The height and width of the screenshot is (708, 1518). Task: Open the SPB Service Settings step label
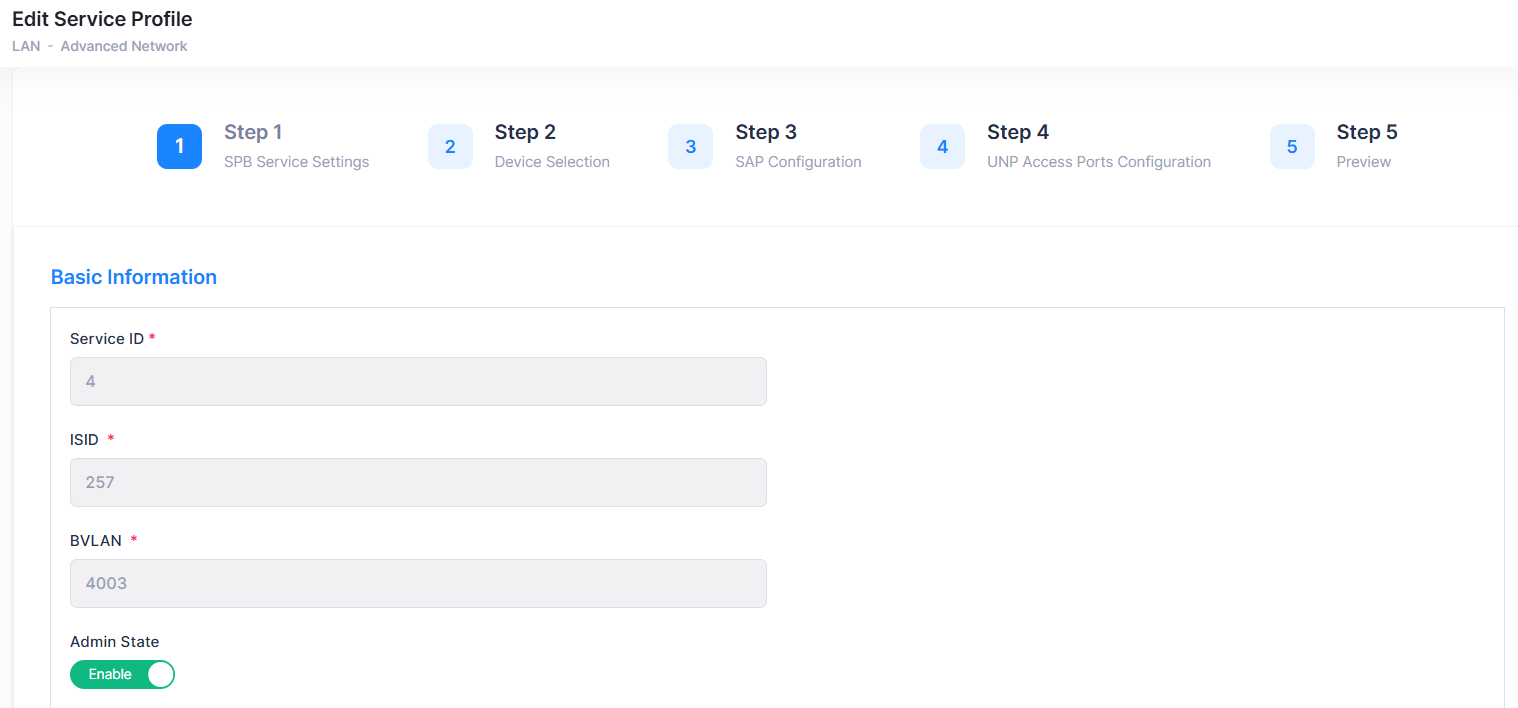[x=296, y=162]
